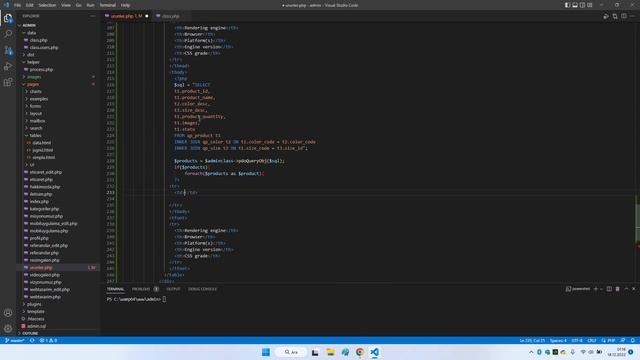This screenshot has width=640, height=360.
Task: Open Windows Start menu
Action: pos(266,352)
